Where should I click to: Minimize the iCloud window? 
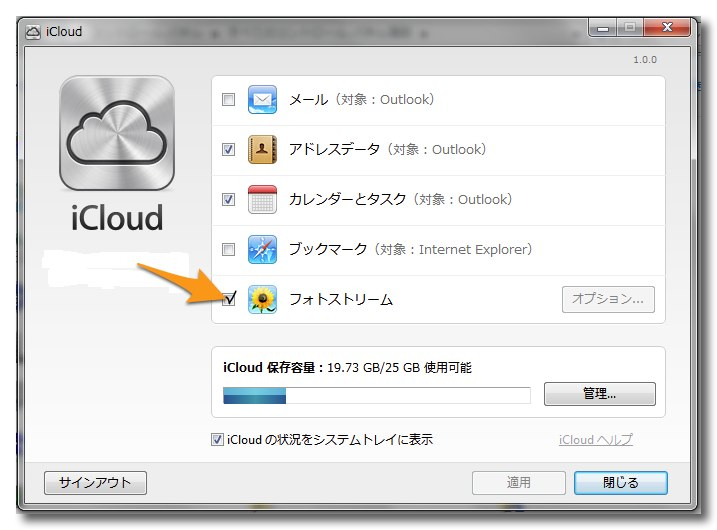(x=603, y=28)
